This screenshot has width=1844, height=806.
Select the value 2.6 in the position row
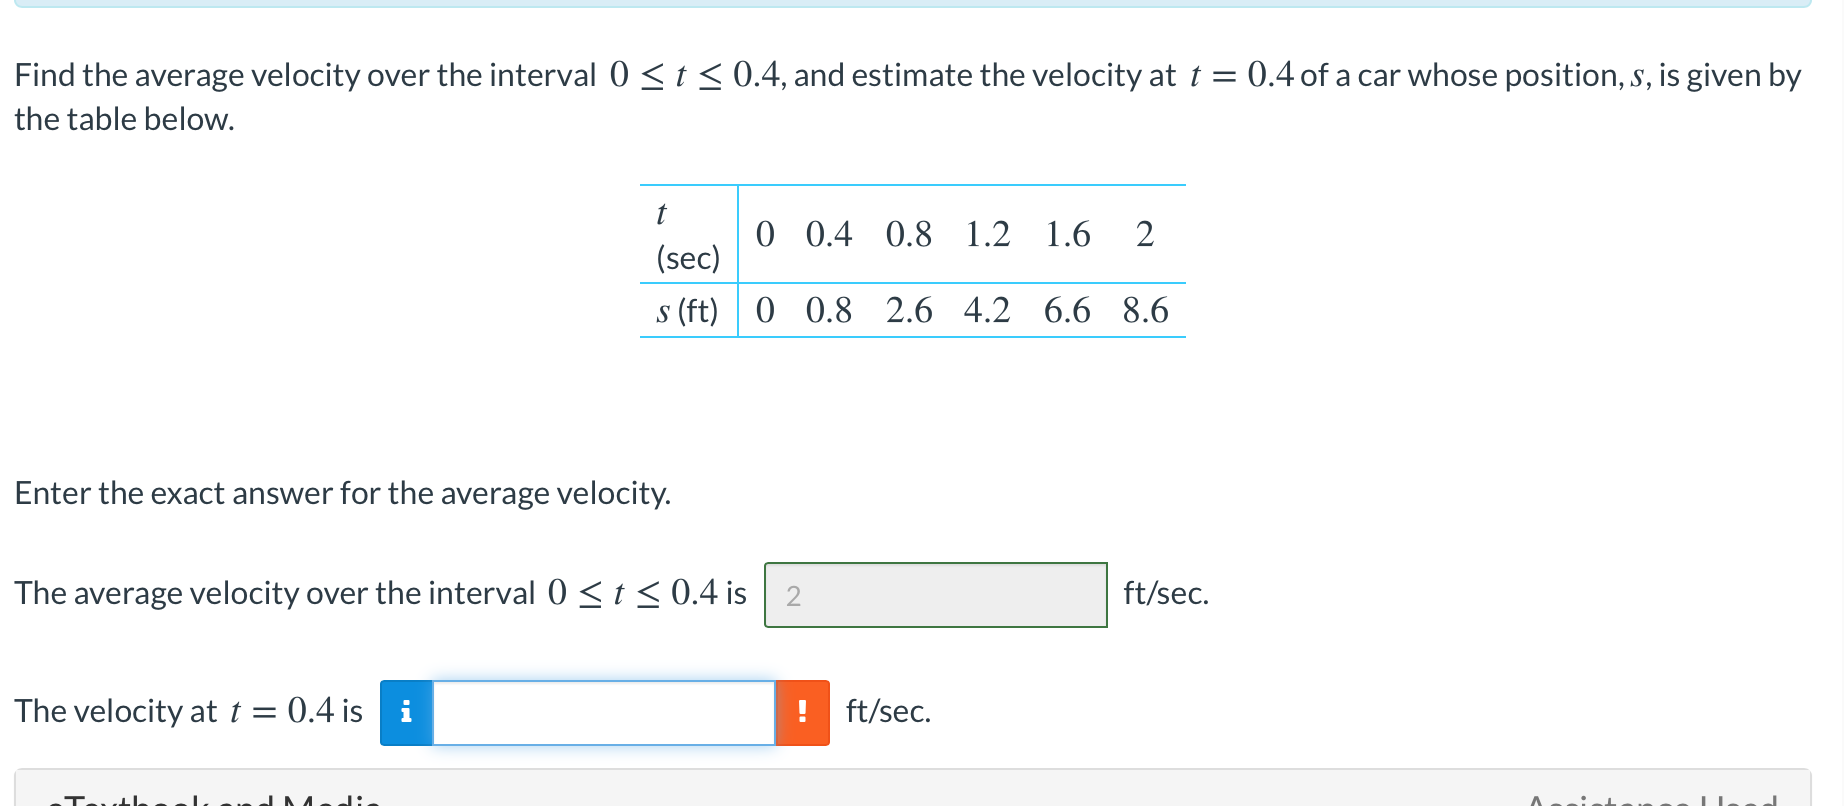tap(910, 310)
